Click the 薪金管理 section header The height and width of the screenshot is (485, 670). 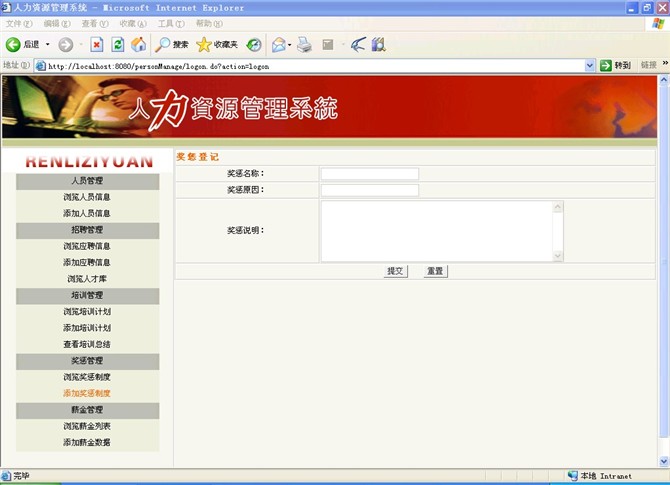(x=88, y=410)
